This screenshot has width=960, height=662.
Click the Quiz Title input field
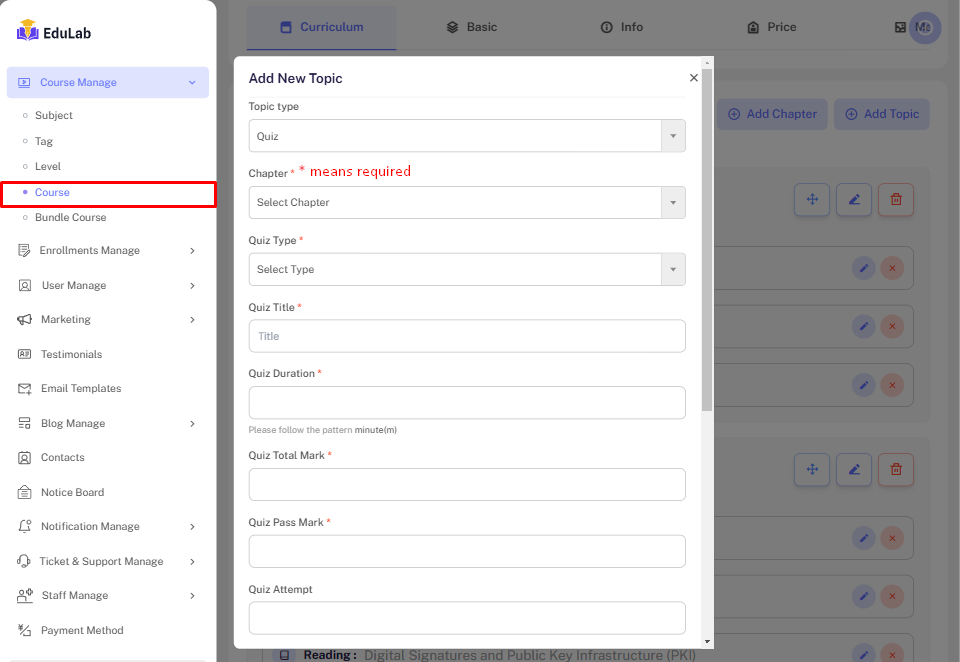click(x=466, y=336)
